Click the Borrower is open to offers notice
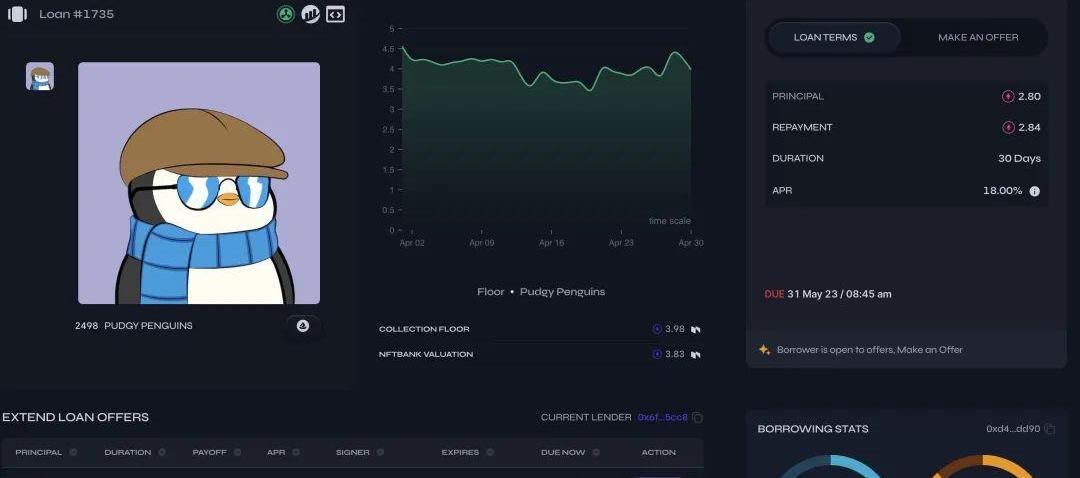Screen dimensions: 1080x478 point(869,350)
